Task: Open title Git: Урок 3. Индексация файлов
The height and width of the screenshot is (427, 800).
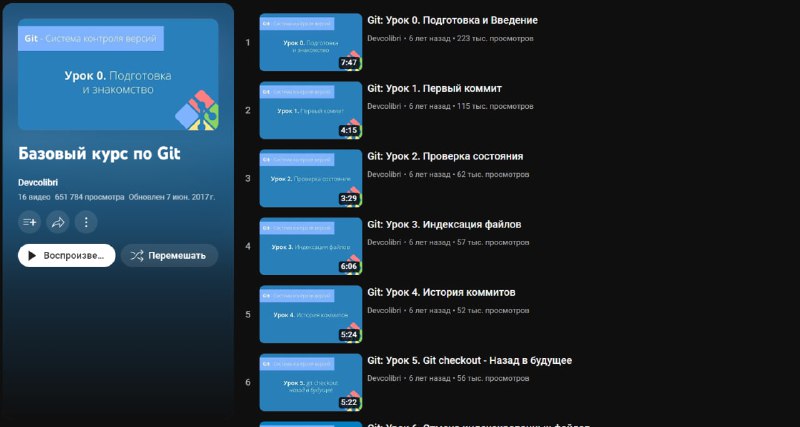Action: click(444, 224)
